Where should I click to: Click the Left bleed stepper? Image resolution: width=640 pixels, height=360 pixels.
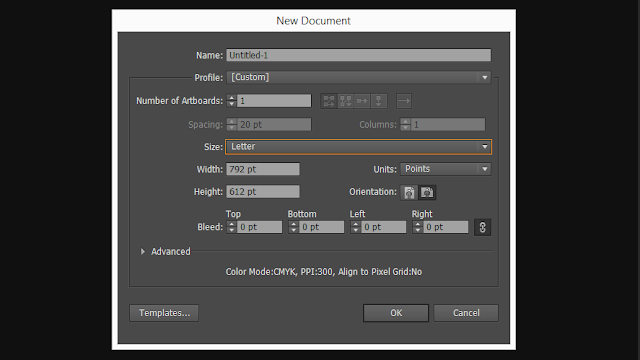[356, 227]
